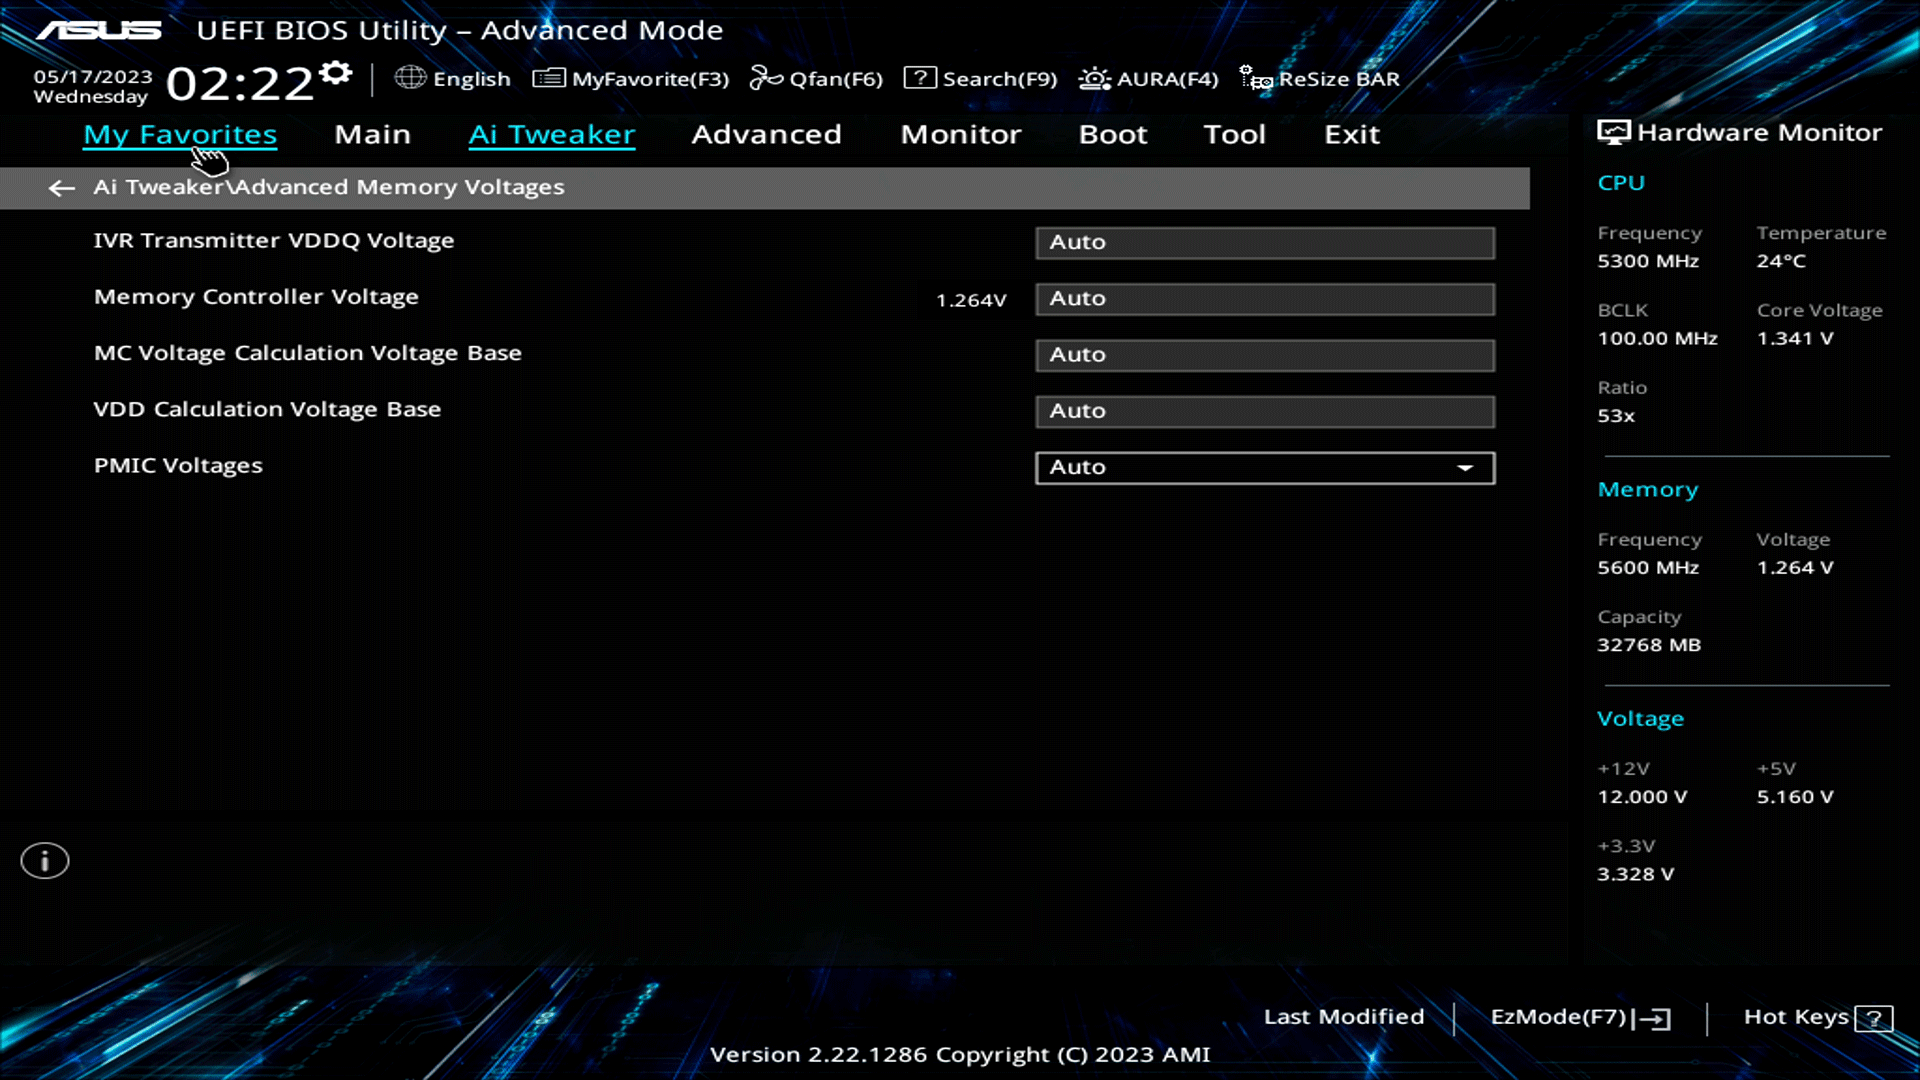
Task: Click the Last Modified button
Action: tap(1344, 1016)
